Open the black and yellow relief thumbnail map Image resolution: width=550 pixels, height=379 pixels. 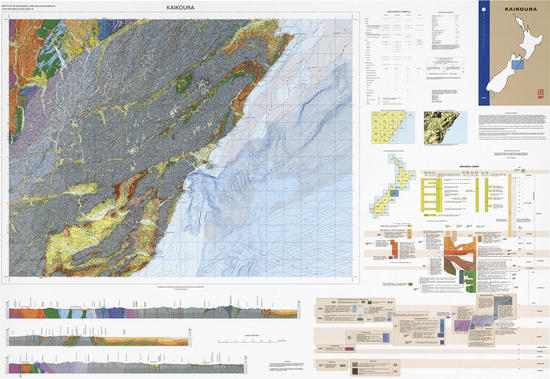(x=445, y=128)
